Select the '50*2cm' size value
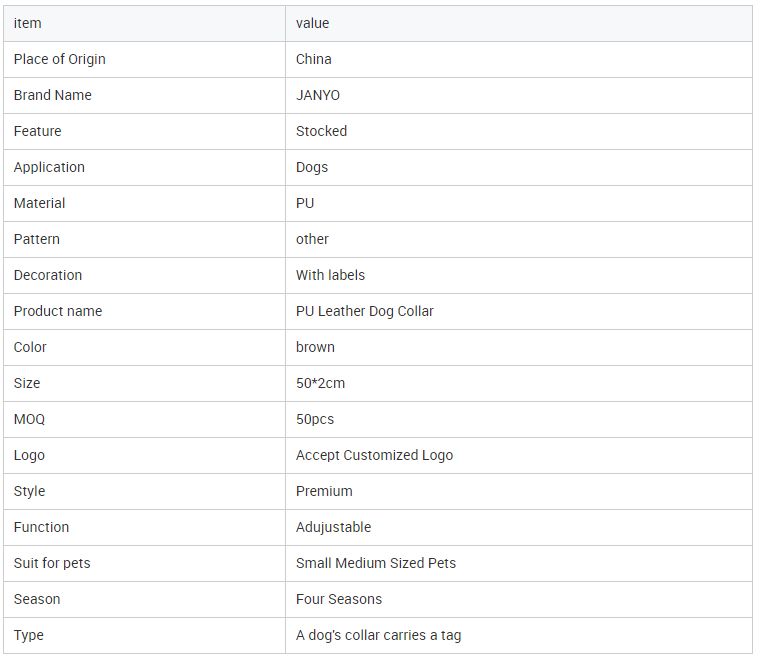761x659 pixels. 320,383
